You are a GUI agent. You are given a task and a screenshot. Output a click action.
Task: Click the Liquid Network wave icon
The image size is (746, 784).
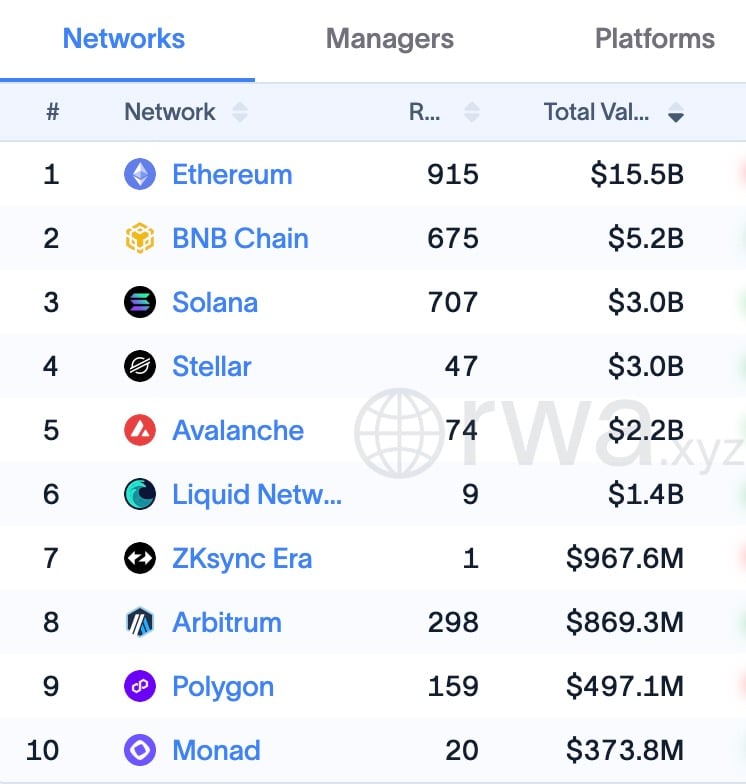click(140, 494)
